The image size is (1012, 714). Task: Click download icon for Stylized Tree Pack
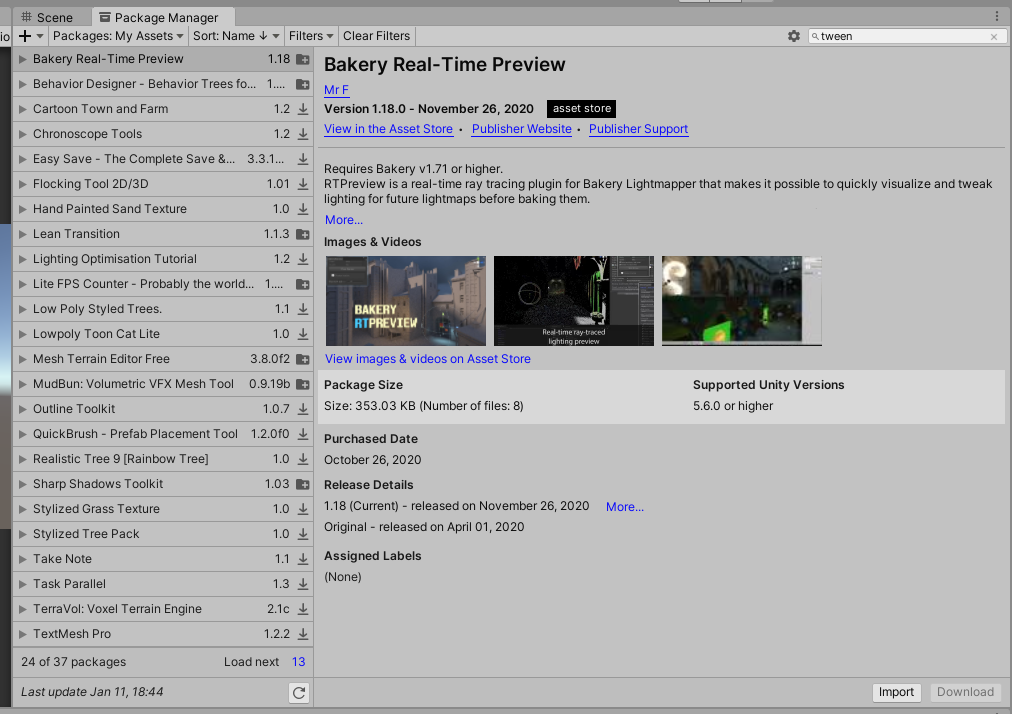point(303,535)
